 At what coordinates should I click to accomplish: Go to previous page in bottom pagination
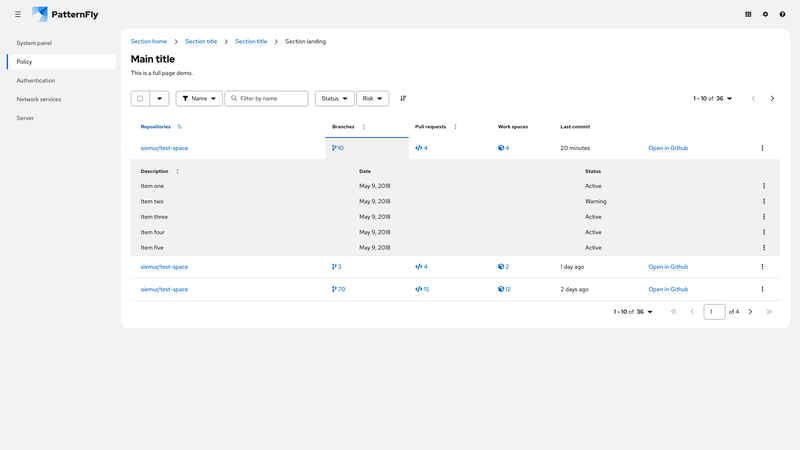[692, 312]
